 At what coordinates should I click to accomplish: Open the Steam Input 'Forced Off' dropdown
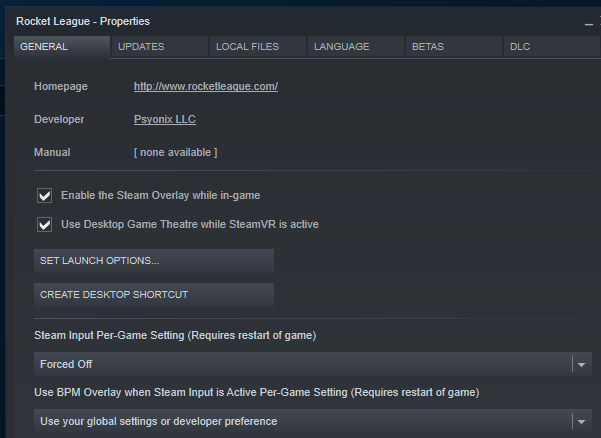tap(313, 364)
